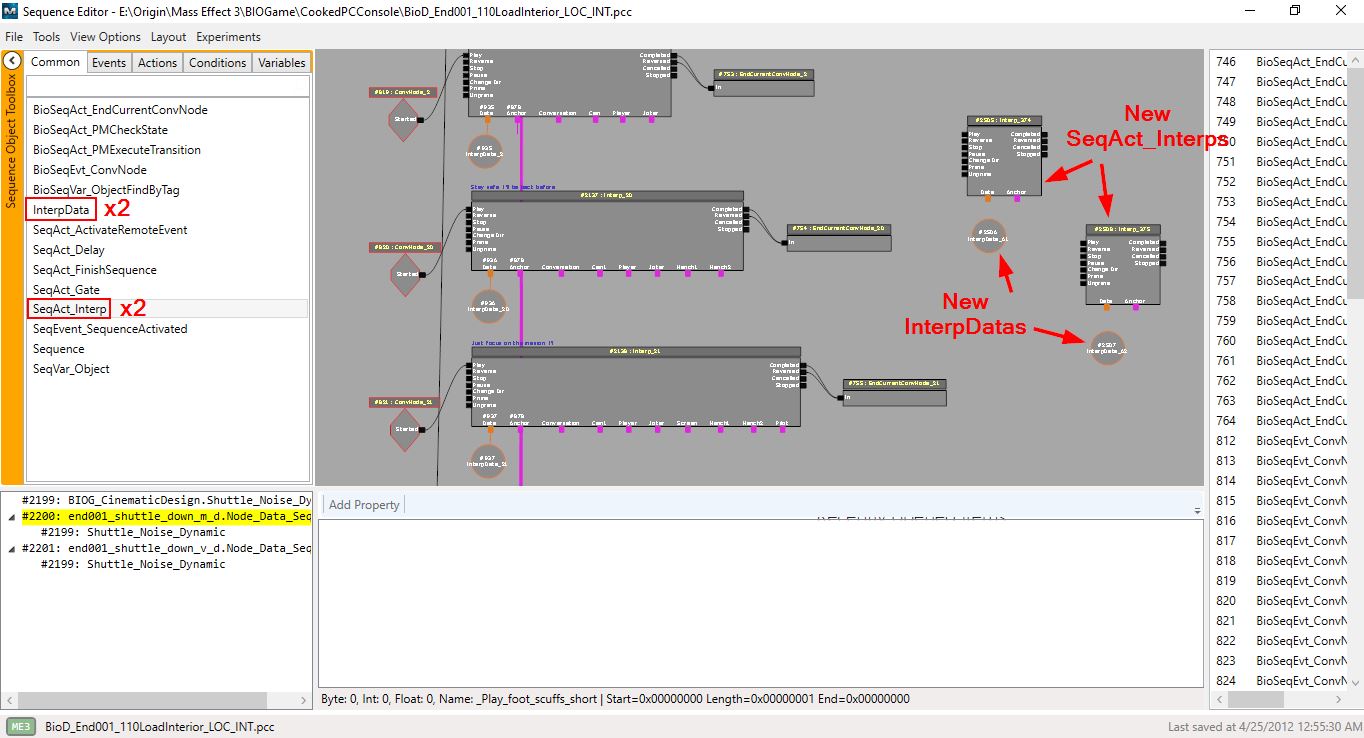Viewport: 1364px width, 738px height.
Task: Pick SeqAct_Gate from the toolbox
Action: [65, 289]
